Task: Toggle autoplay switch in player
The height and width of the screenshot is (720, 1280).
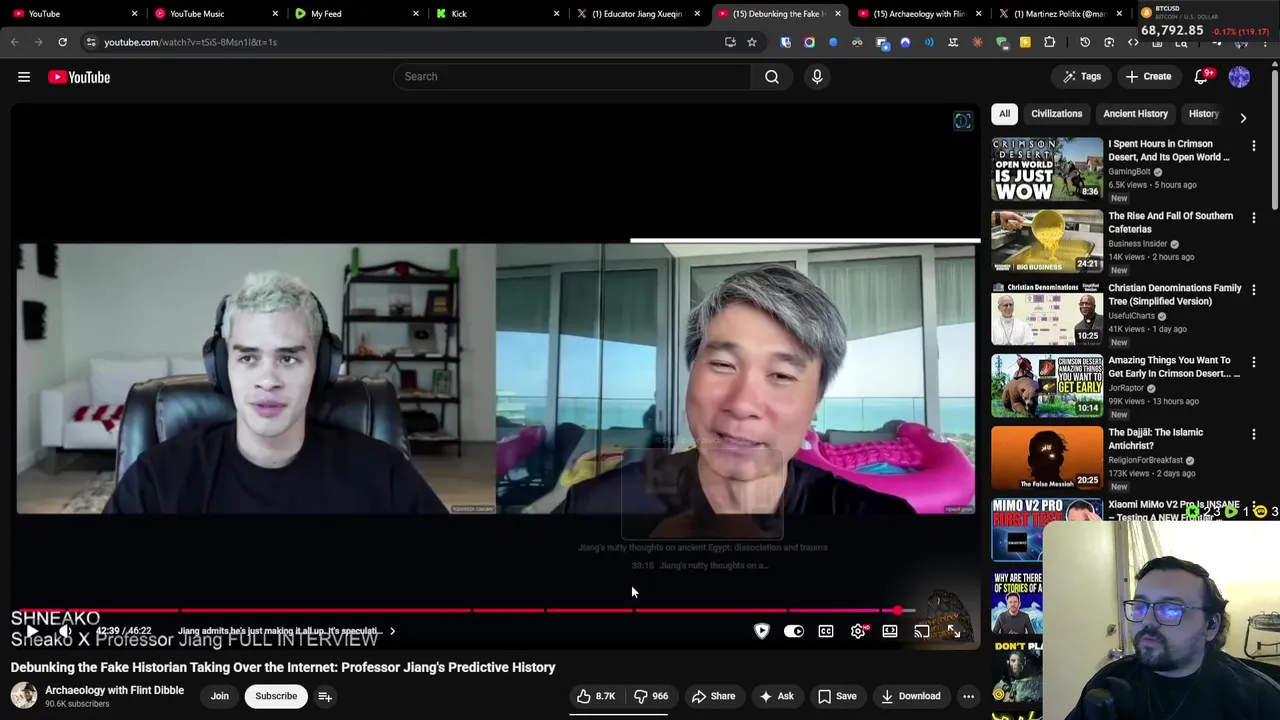Action: pyautogui.click(x=794, y=631)
